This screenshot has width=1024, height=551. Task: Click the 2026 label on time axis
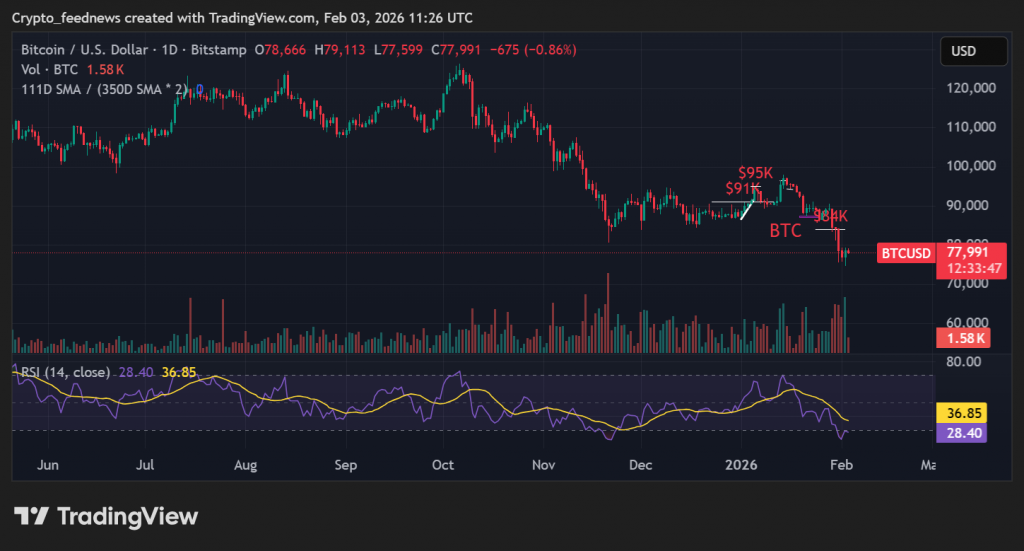742,465
